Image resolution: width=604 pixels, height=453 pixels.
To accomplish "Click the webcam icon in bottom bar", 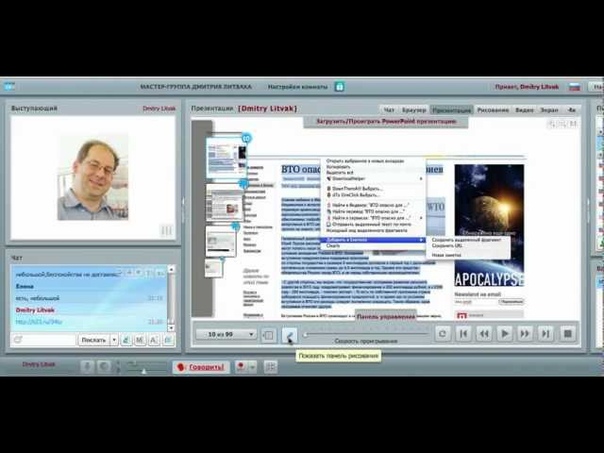I will pyautogui.click(x=104, y=367).
